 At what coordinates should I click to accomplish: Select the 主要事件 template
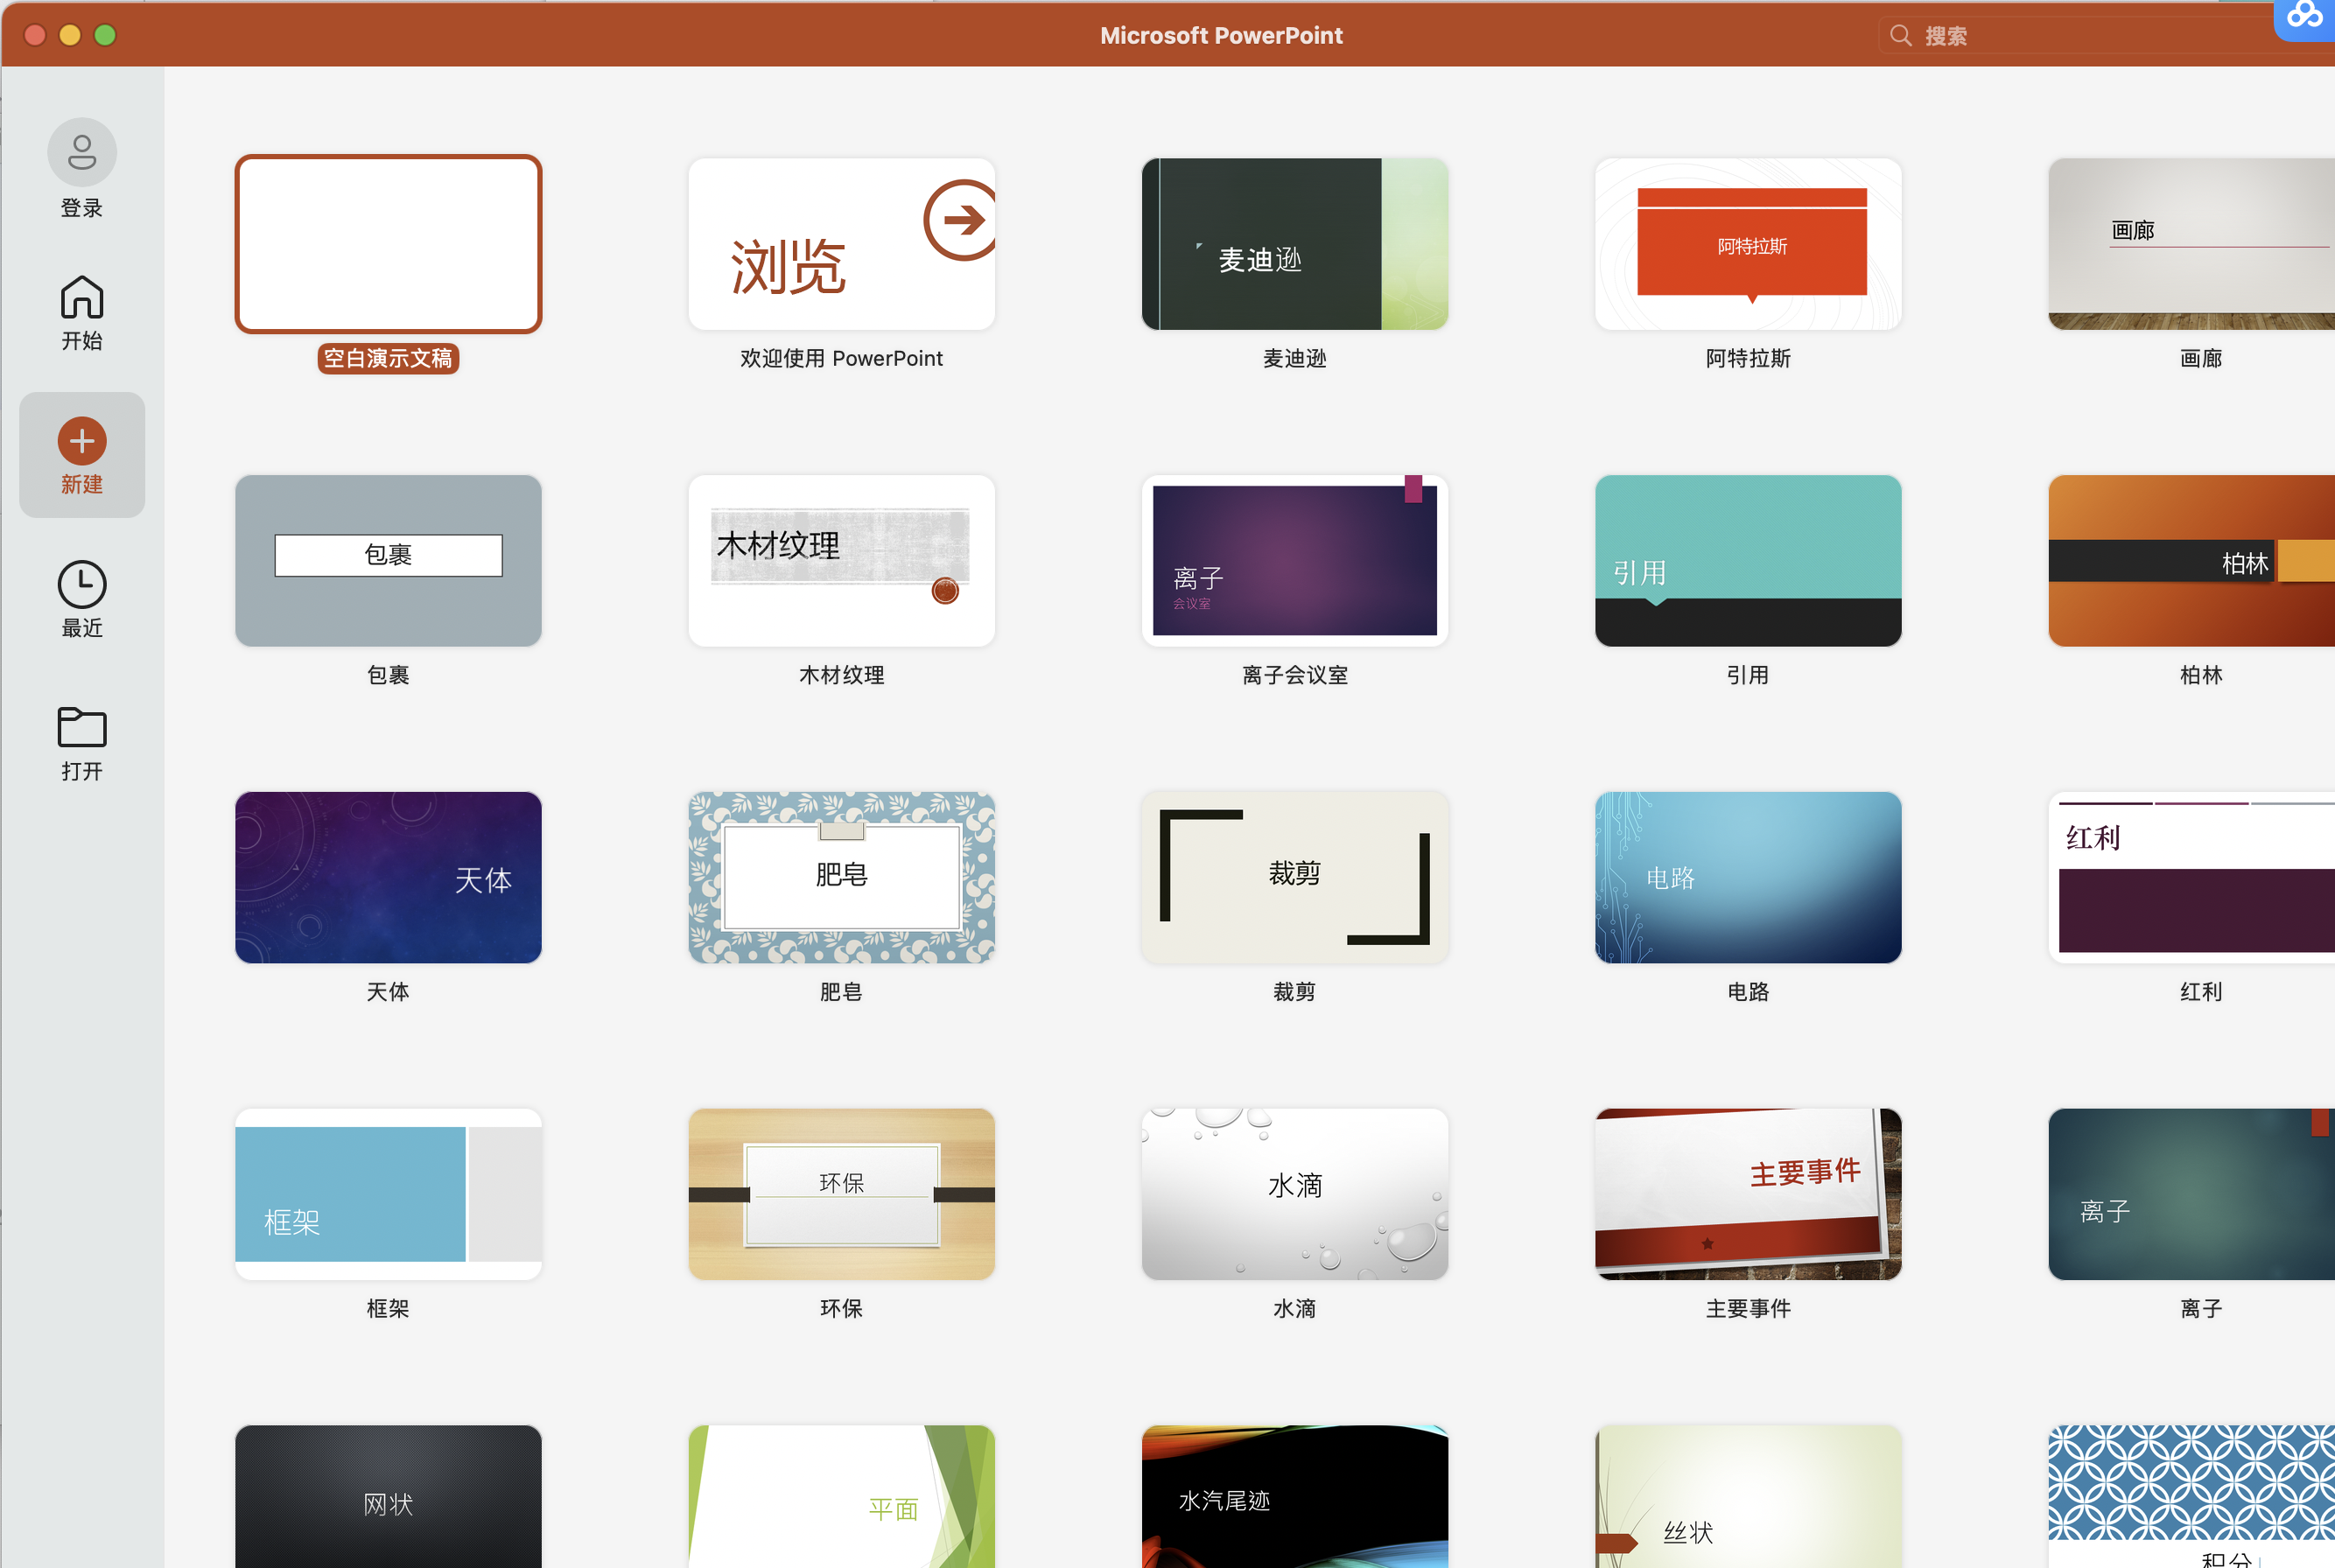click(1747, 1193)
